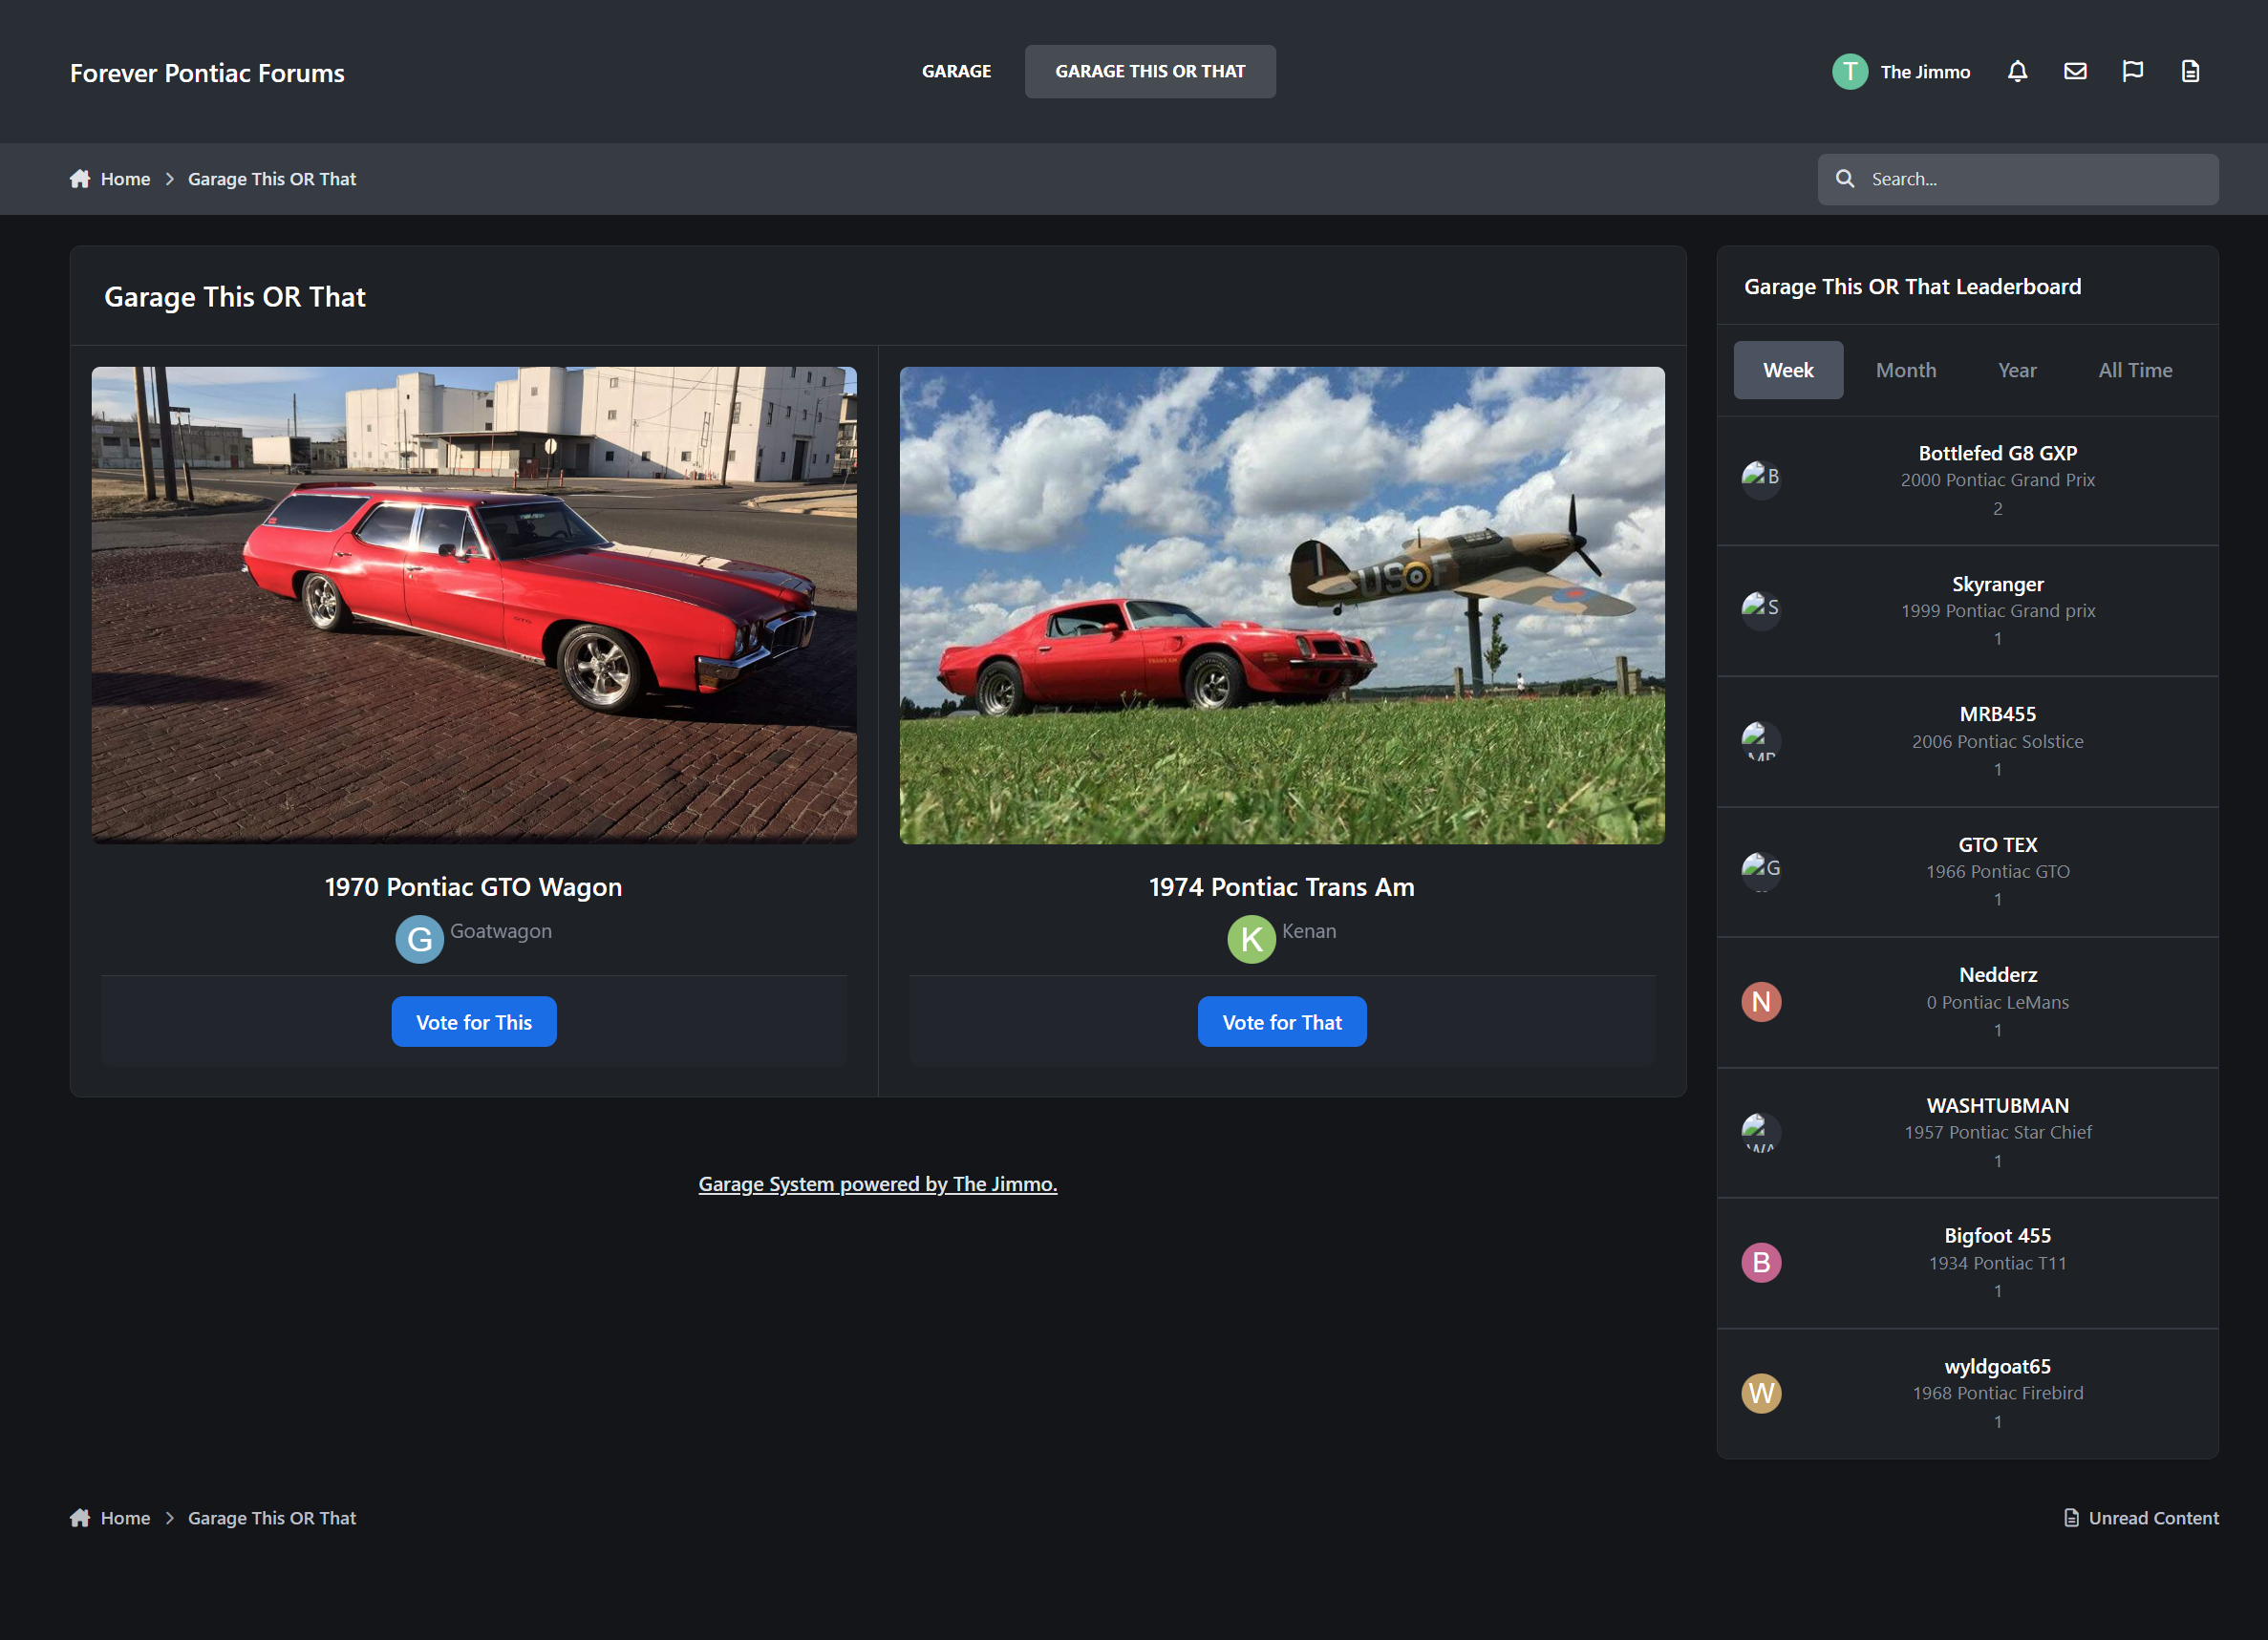The height and width of the screenshot is (1640, 2268).
Task: Click the home icon in footer breadcrumb
Action: pyautogui.click(x=80, y=1518)
